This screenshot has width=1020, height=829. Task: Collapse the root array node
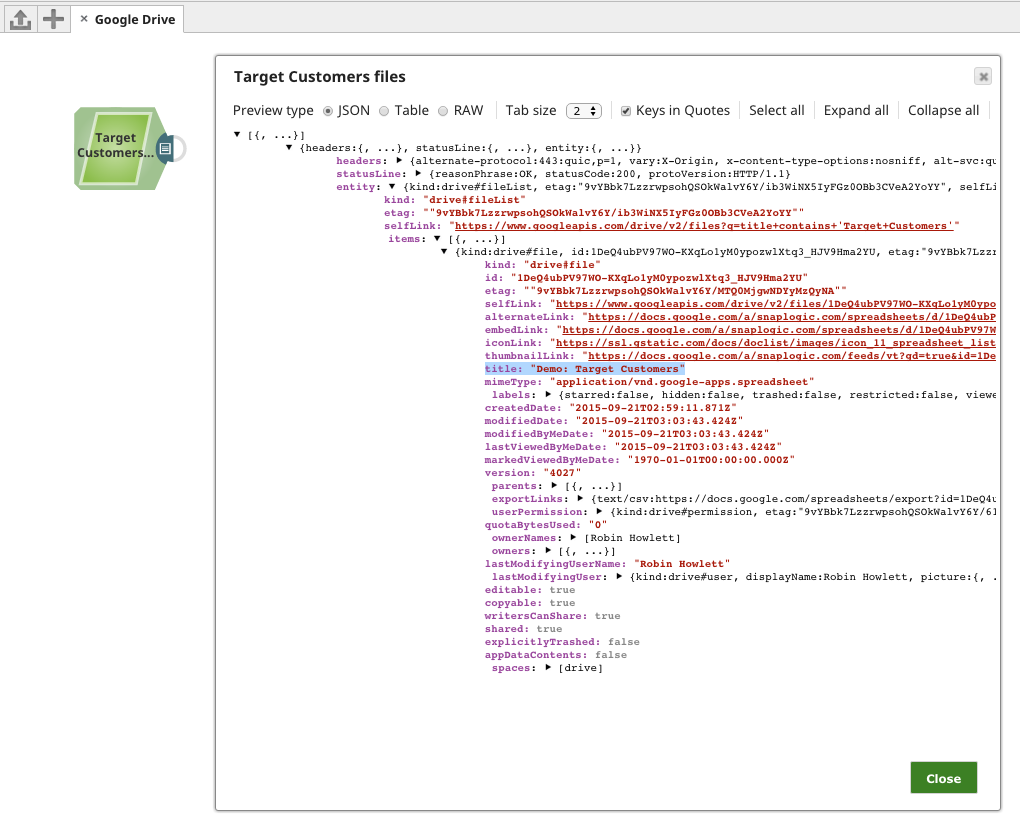click(237, 135)
